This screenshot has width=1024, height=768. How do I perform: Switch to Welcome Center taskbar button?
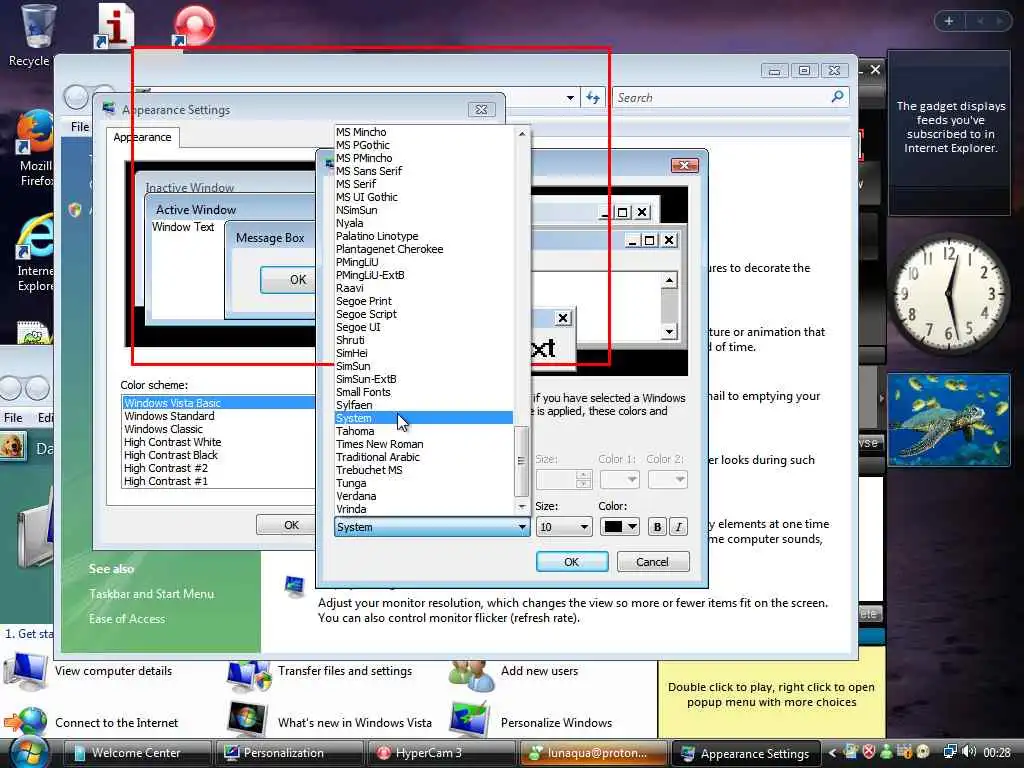(138, 753)
